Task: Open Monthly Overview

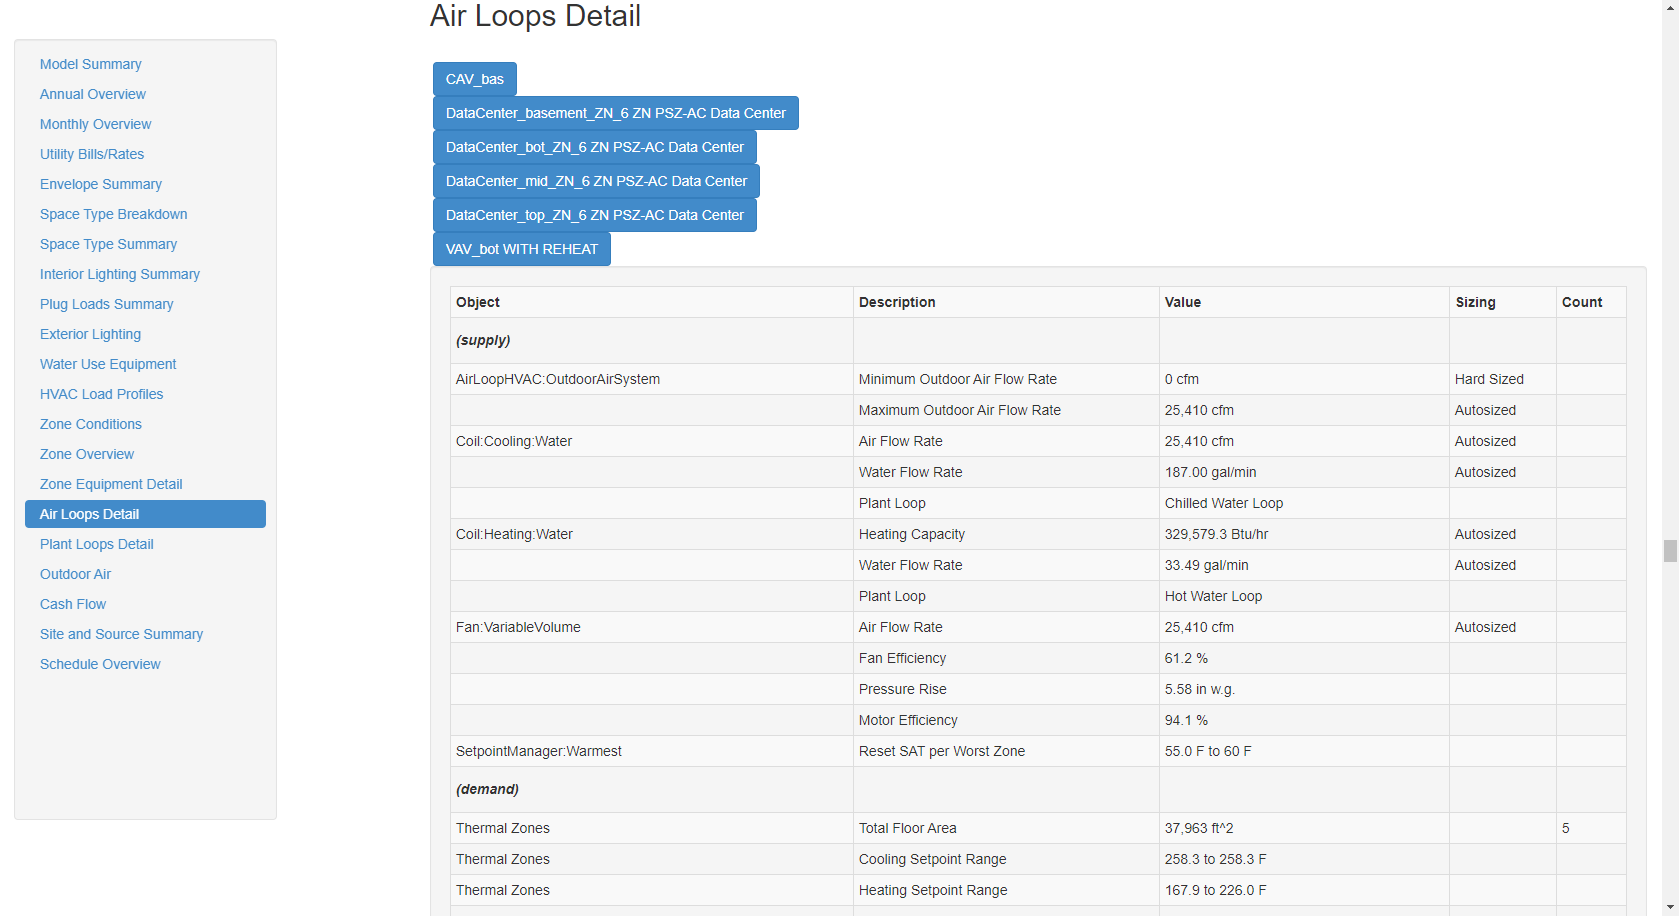Action: (x=95, y=124)
